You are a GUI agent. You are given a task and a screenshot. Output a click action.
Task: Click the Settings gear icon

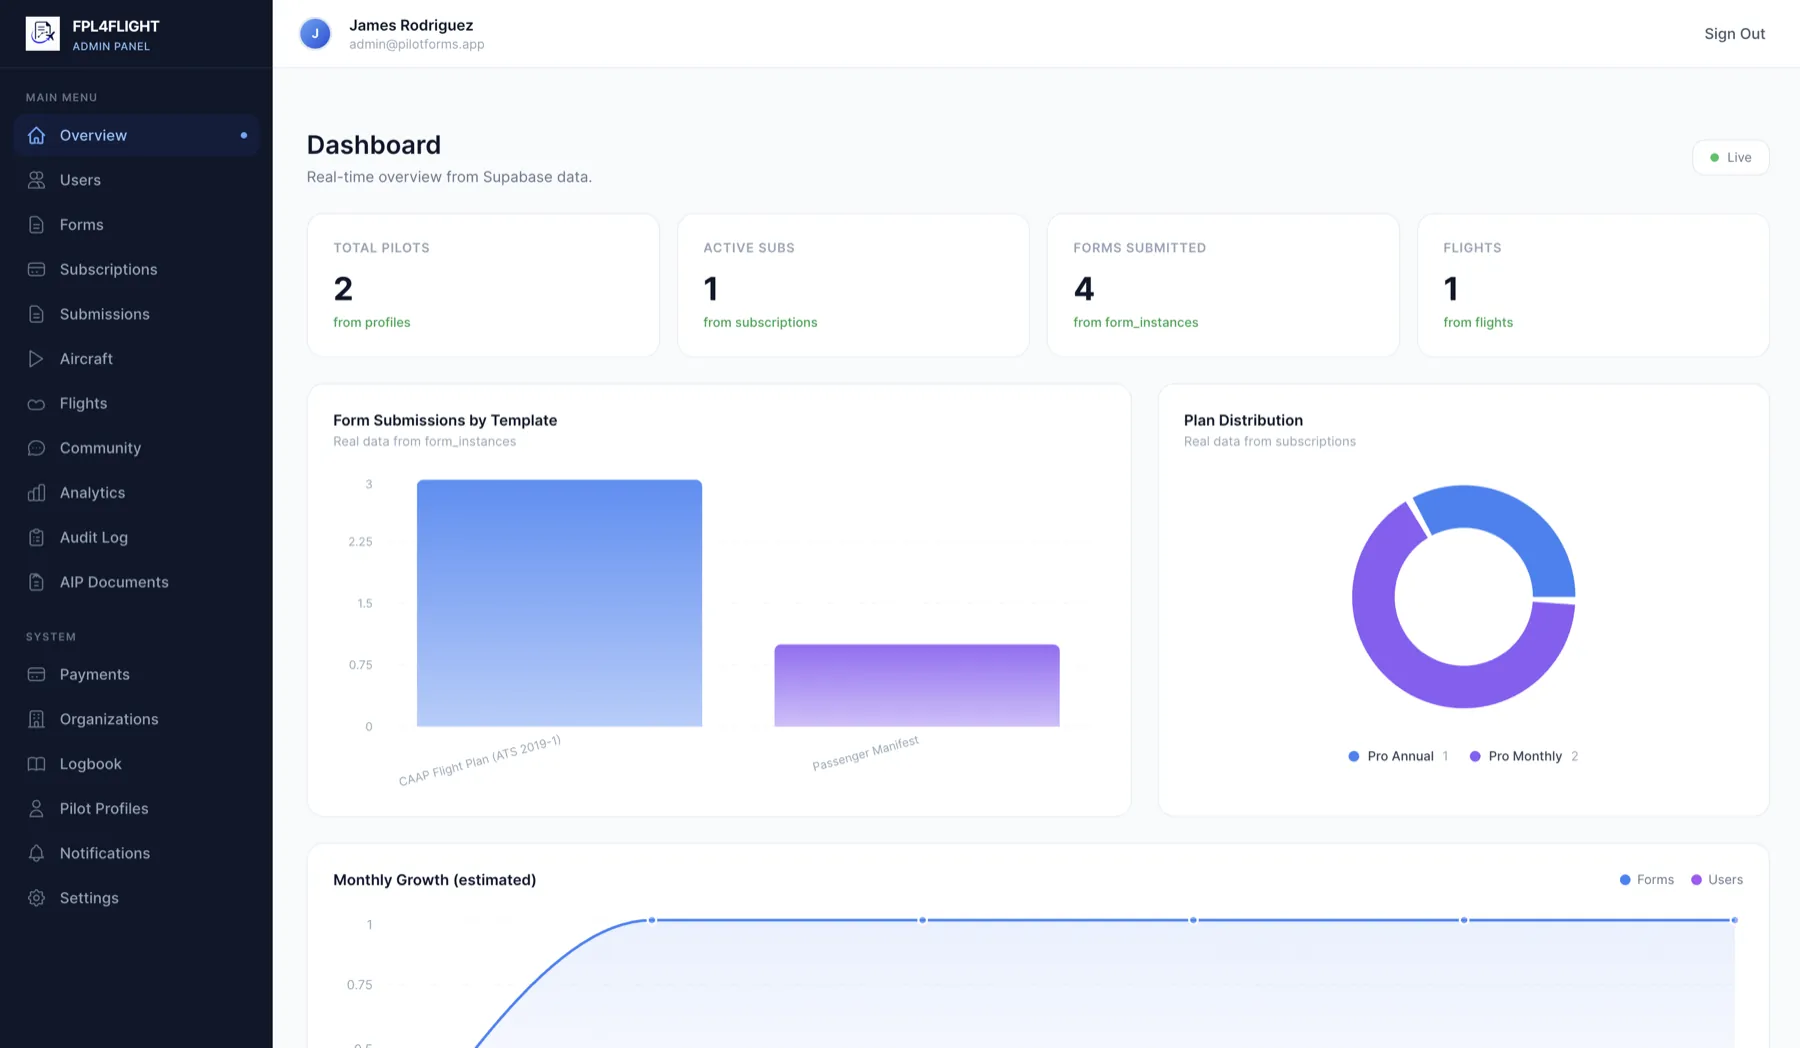[x=36, y=898]
